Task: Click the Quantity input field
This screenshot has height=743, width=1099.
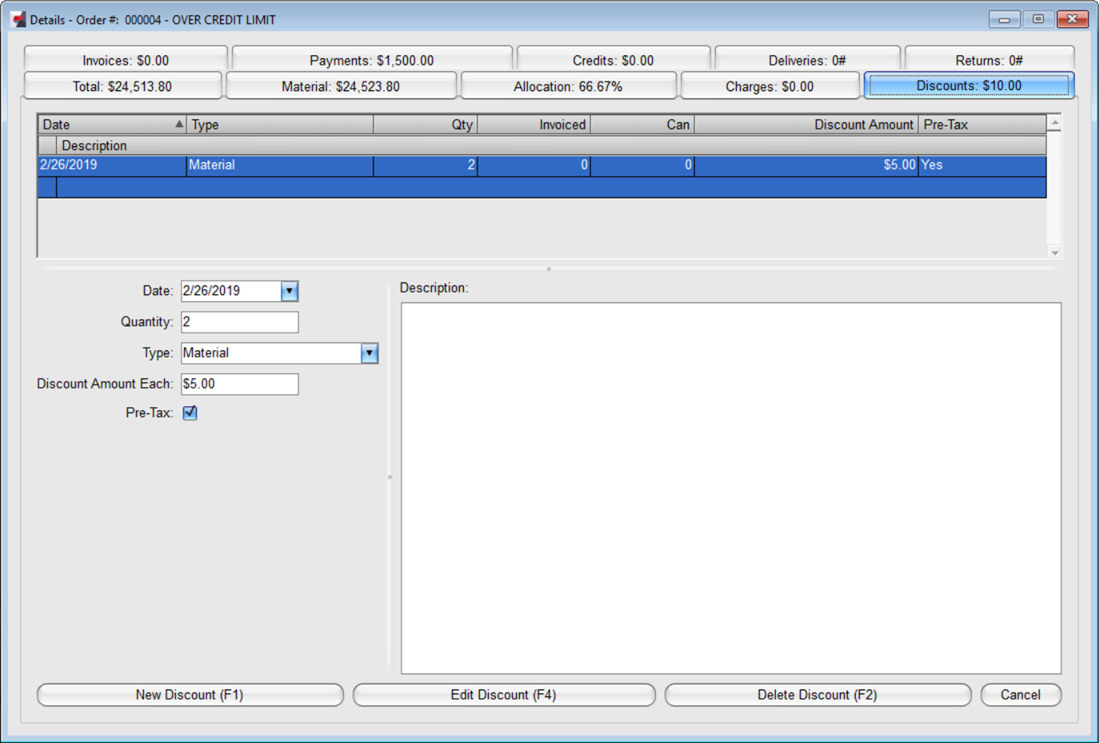Action: pos(240,322)
